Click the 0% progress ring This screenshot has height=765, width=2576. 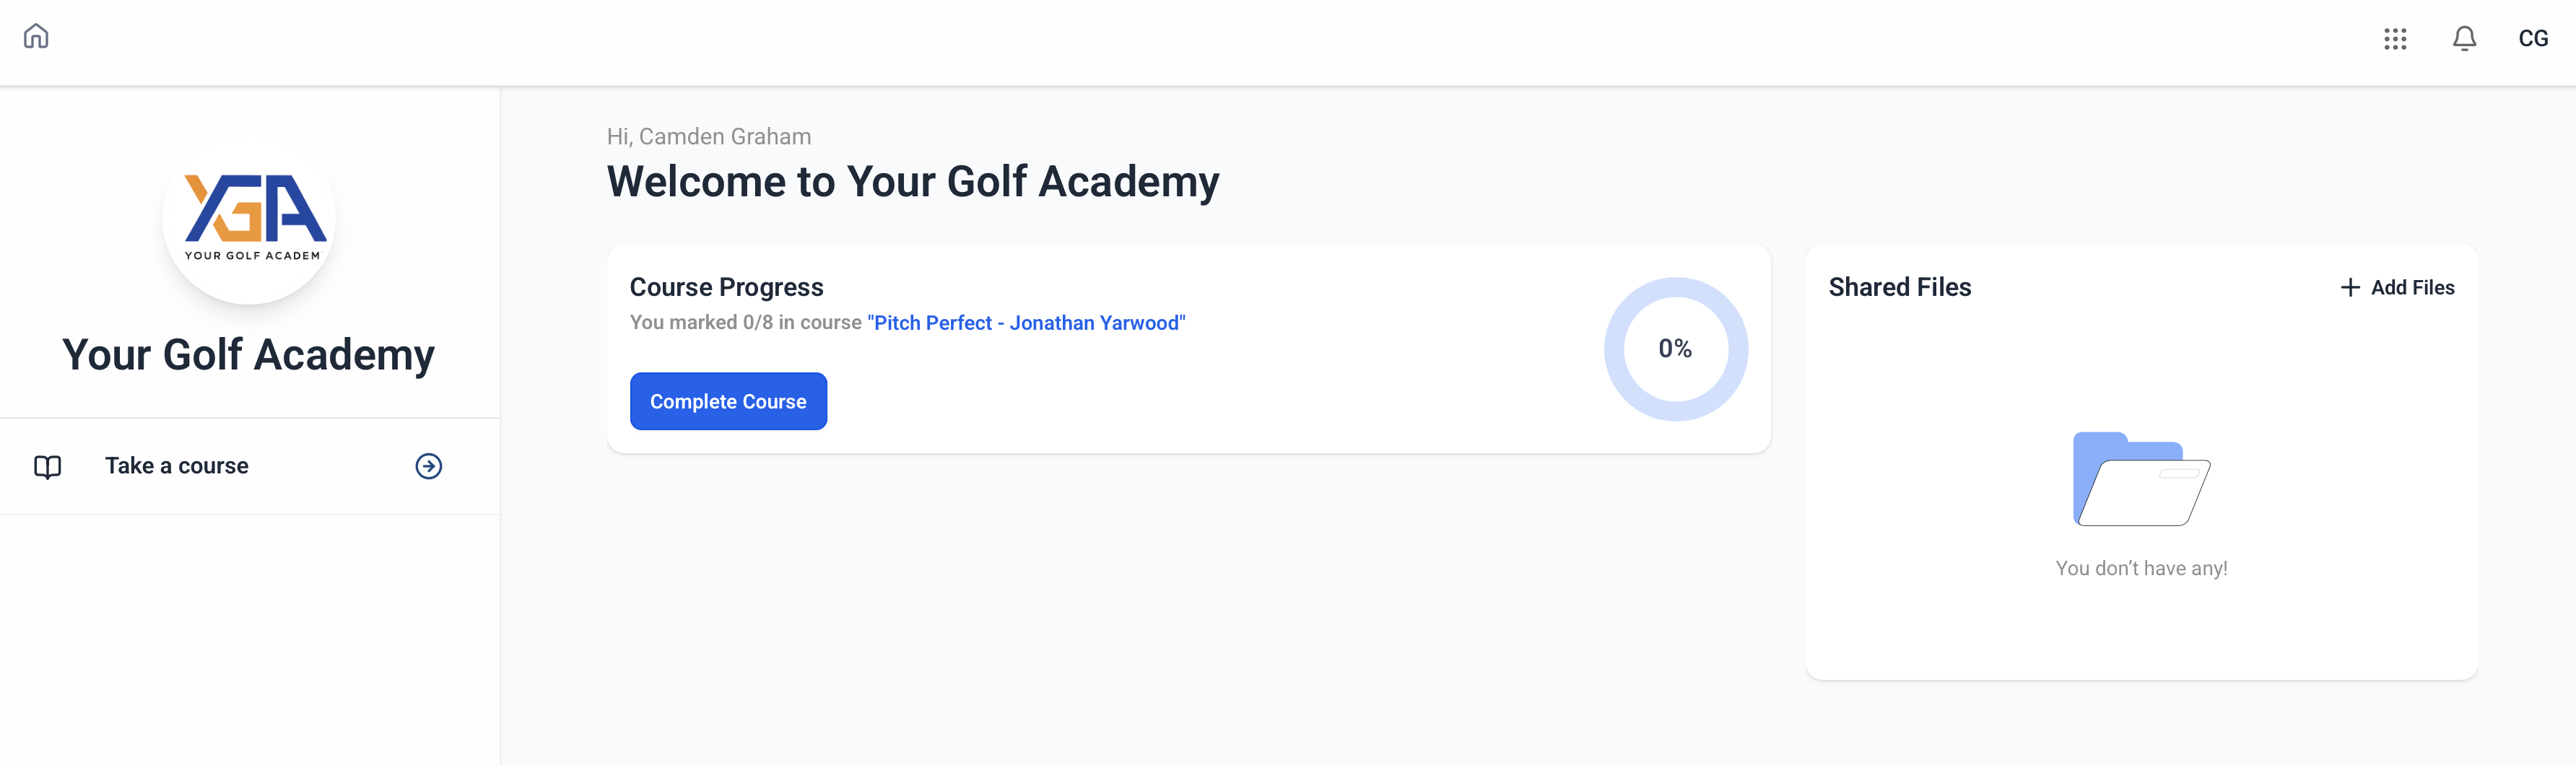point(1675,350)
